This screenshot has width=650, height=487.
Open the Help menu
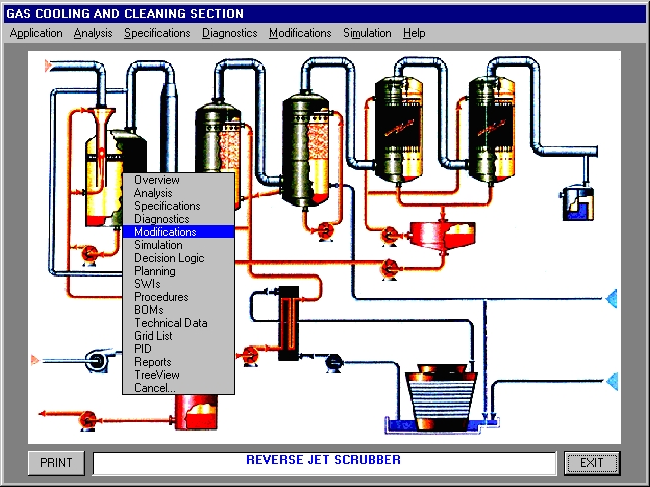414,33
